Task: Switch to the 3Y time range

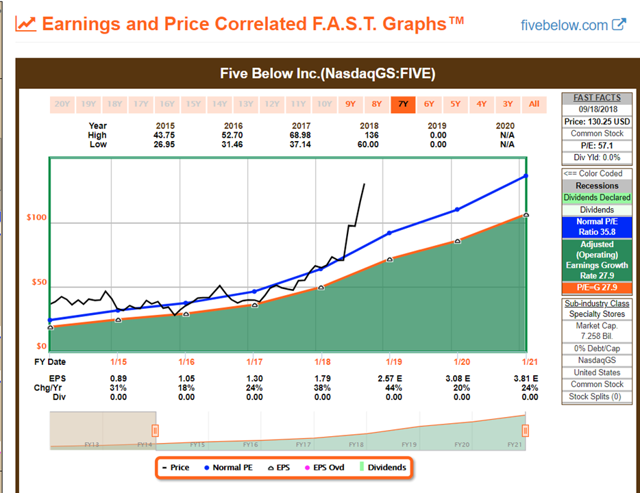Action: pos(508,104)
